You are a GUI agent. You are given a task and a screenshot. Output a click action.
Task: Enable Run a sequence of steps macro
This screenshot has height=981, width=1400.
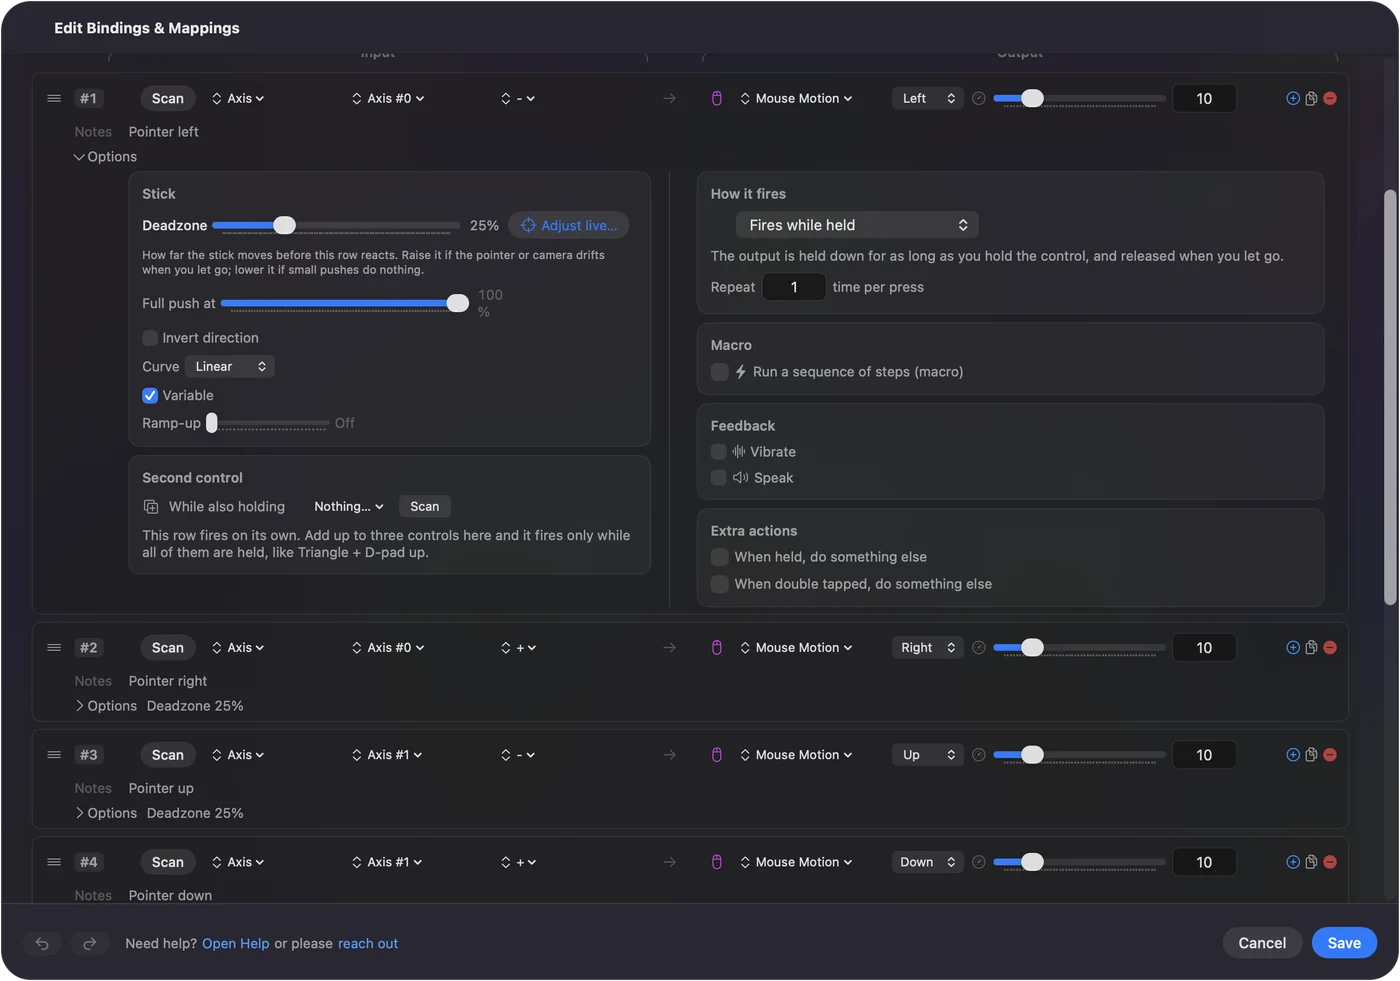pyautogui.click(x=719, y=372)
